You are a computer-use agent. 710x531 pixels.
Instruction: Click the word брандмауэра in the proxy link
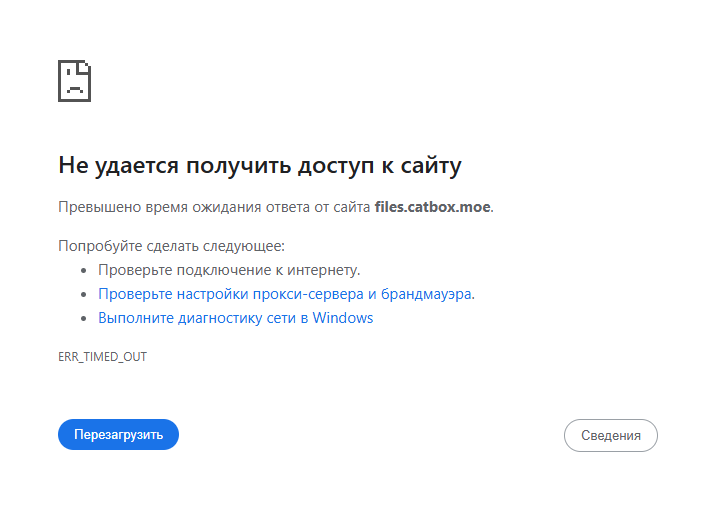427,294
